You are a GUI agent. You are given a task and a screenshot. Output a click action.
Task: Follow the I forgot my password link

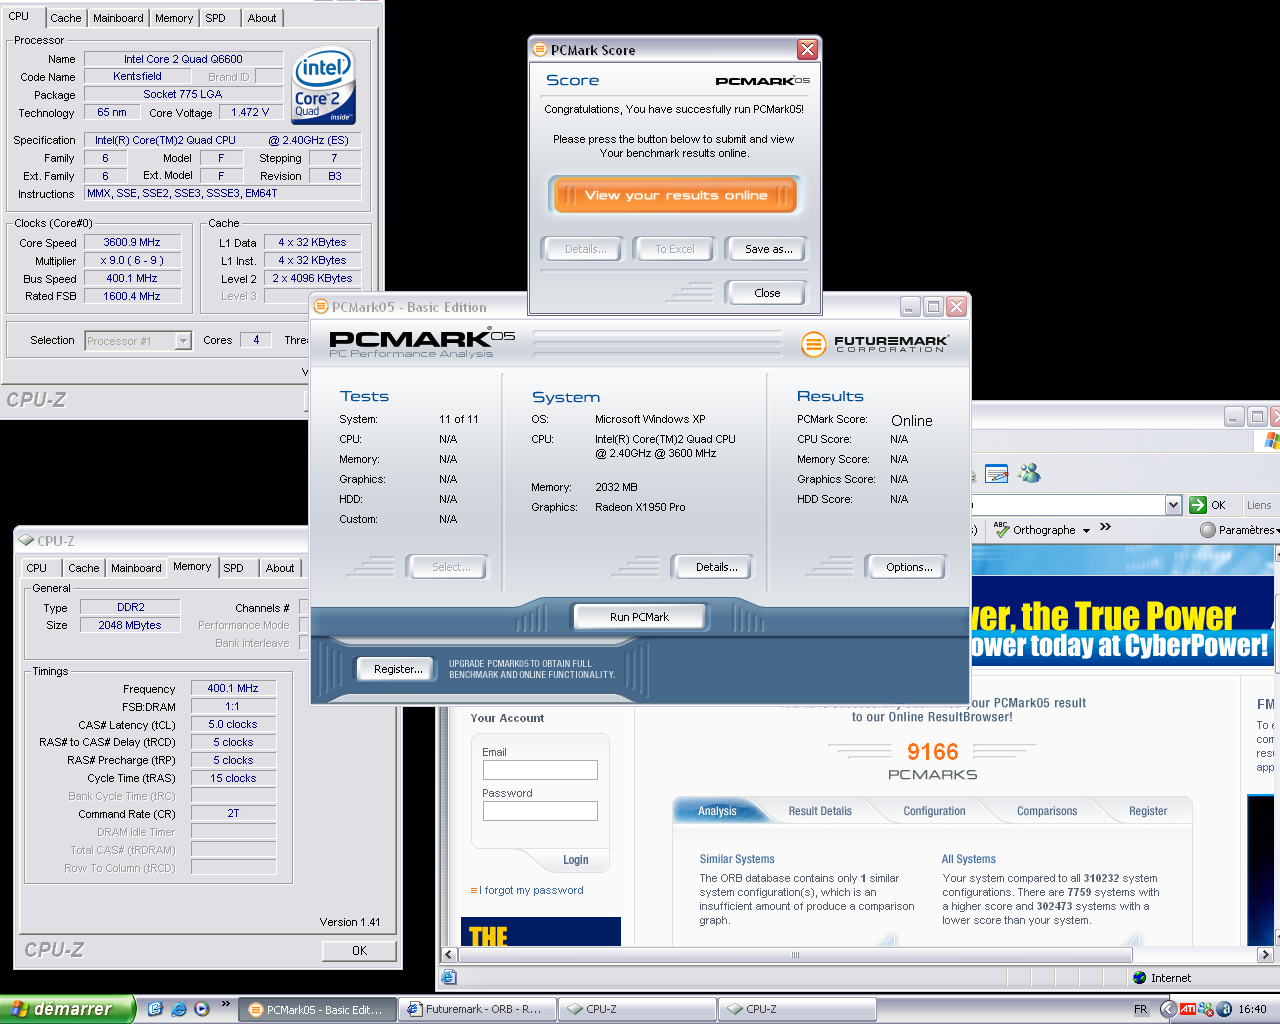click(x=533, y=890)
